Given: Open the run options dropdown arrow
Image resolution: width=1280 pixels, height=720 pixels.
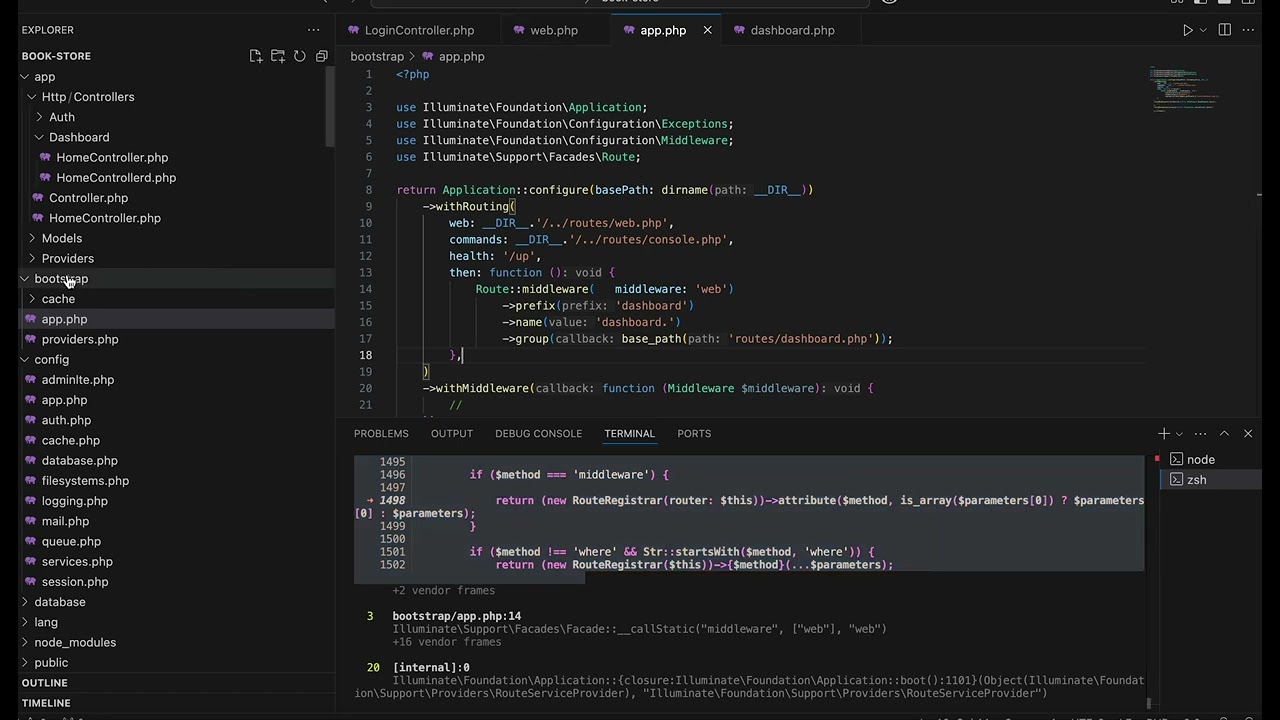Looking at the screenshot, I should [1203, 30].
